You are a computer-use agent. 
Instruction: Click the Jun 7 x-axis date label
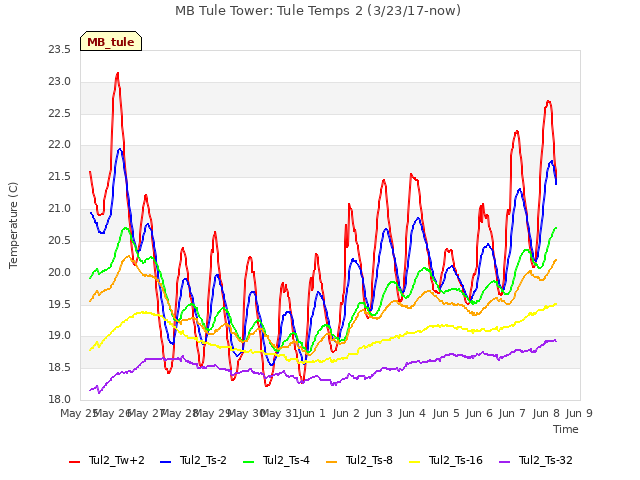(x=512, y=413)
